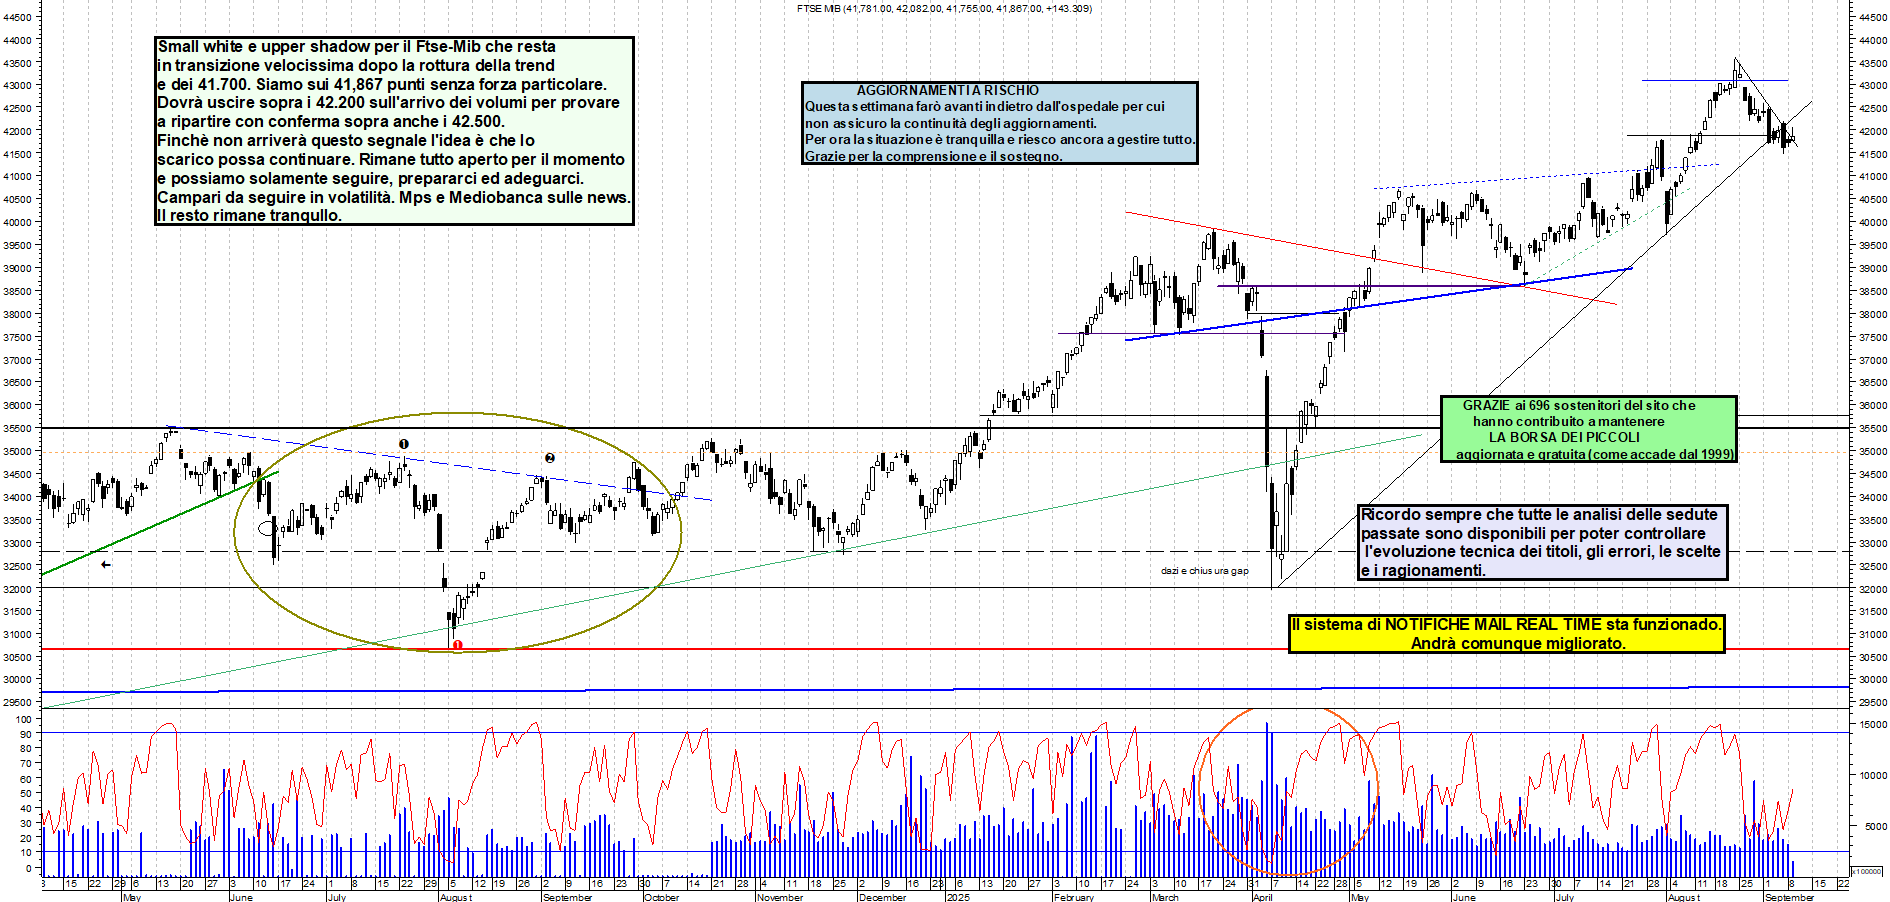Click yellow 'NOTIFICHE MAIL REAL TIME' notice line

coord(1507,624)
